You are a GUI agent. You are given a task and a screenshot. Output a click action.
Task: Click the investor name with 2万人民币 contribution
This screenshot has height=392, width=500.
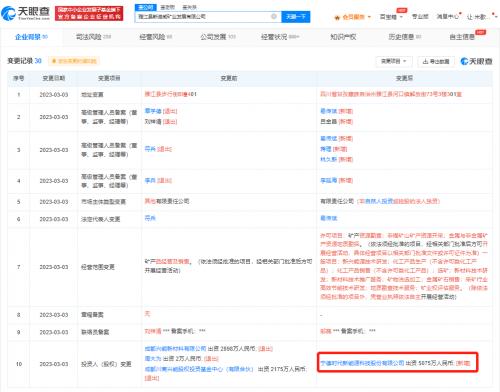click(x=153, y=359)
